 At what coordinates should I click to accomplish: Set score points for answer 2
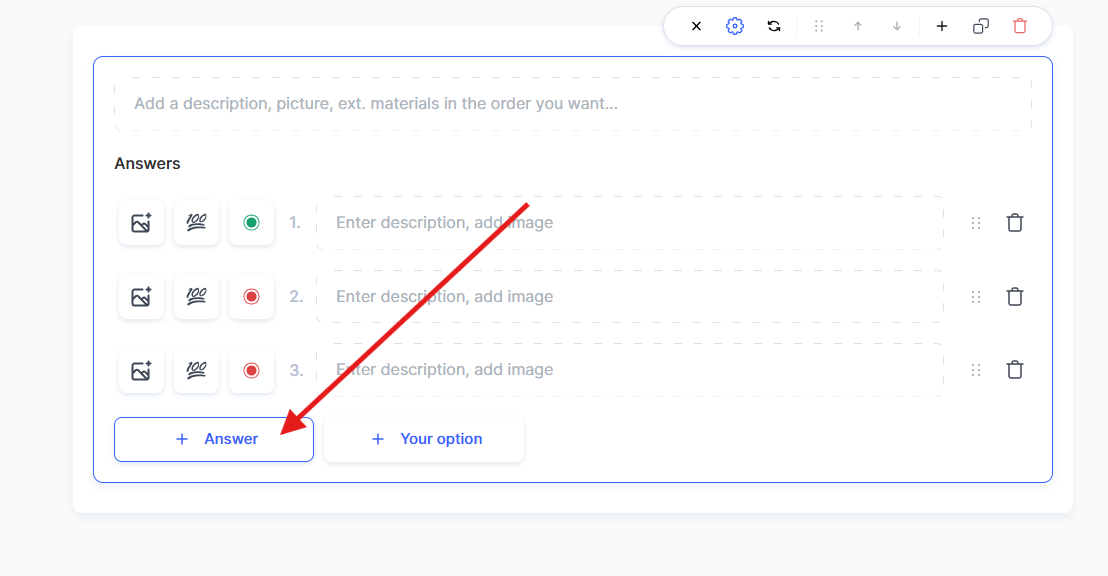click(196, 297)
